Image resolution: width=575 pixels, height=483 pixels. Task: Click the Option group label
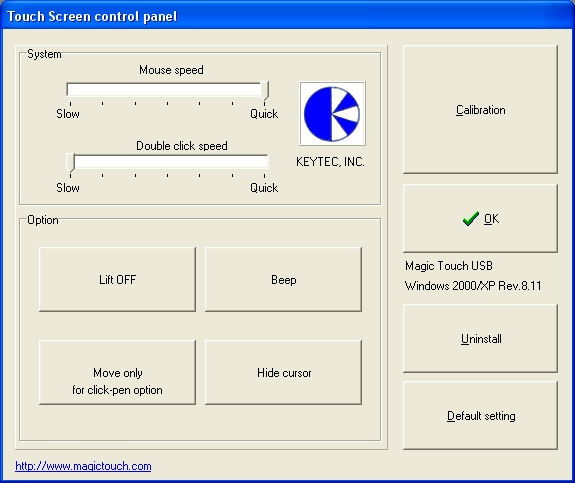[x=43, y=220]
